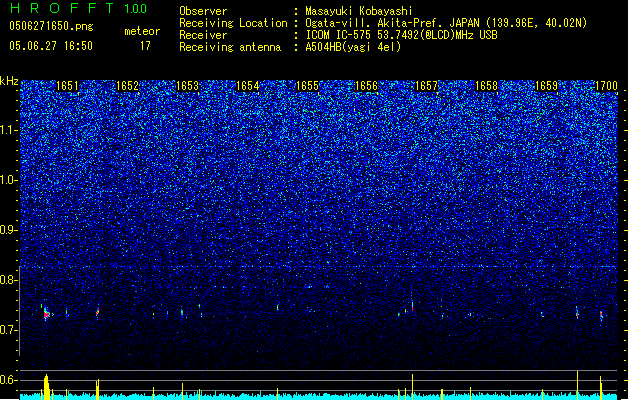Viewport: 629px width, 400px height.
Task: Click the Receiver field label
Action: [x=203, y=35]
